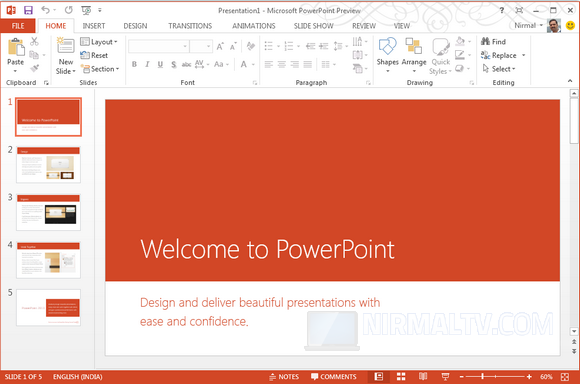This screenshot has width=580, height=384.
Task: Toggle Underline formatting
Action: 160,64
